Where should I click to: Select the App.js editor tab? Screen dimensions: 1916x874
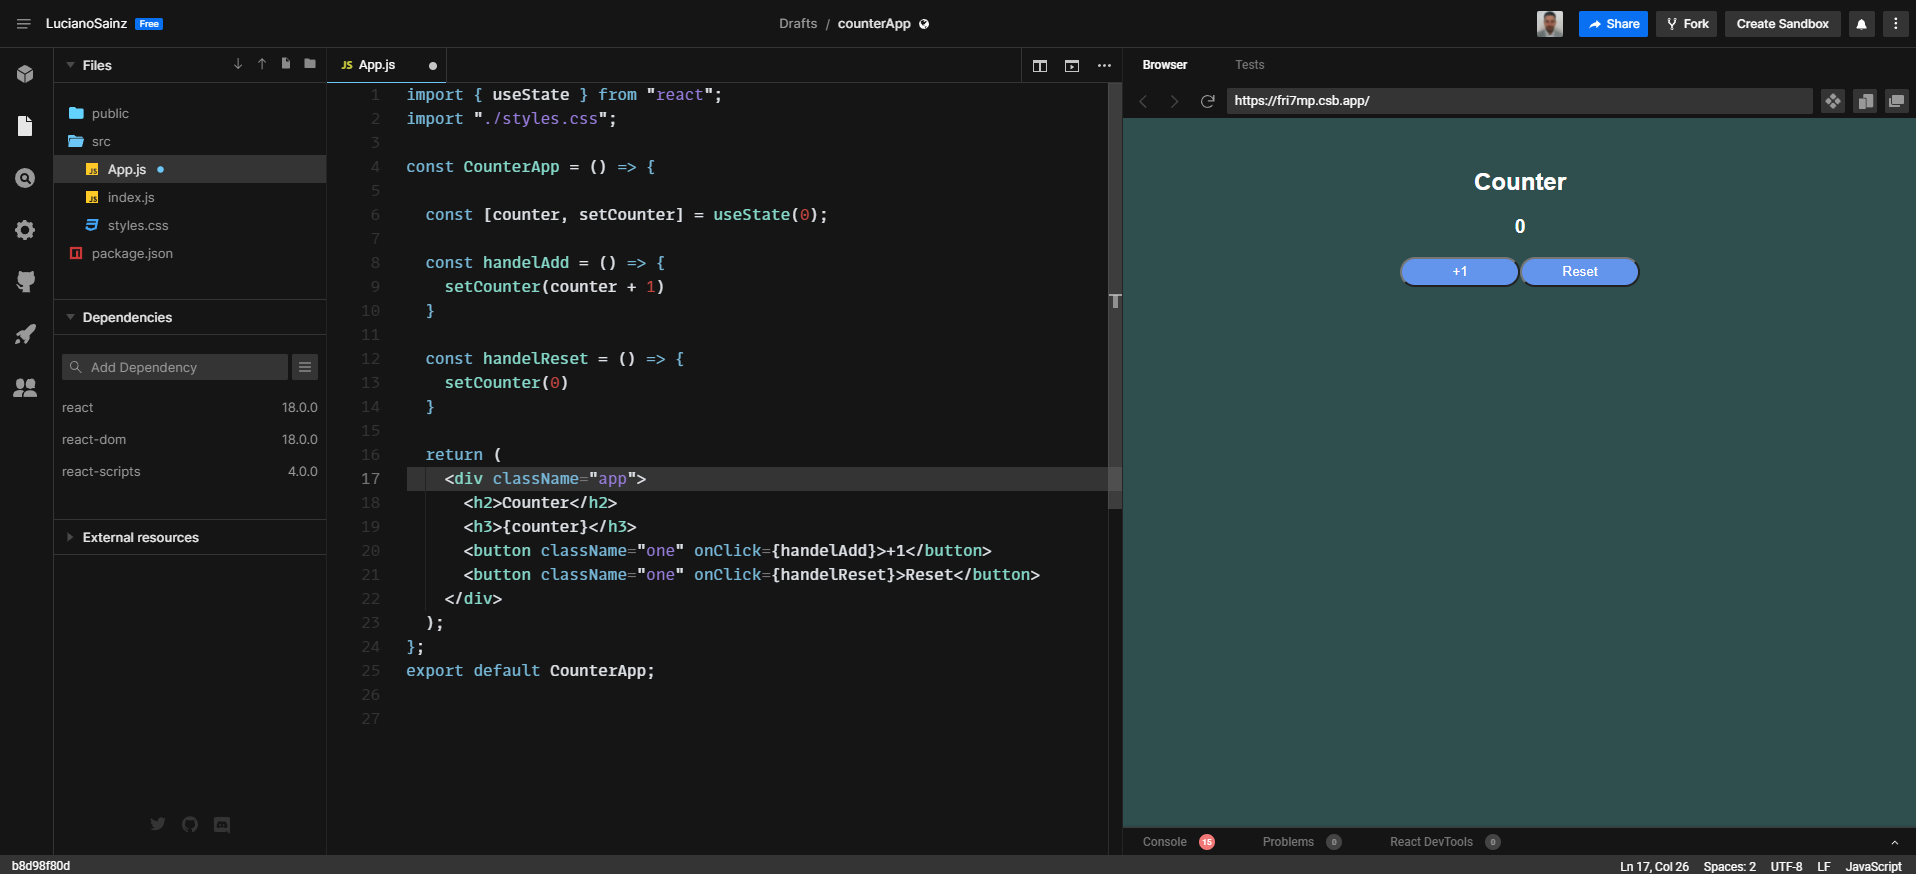386,65
